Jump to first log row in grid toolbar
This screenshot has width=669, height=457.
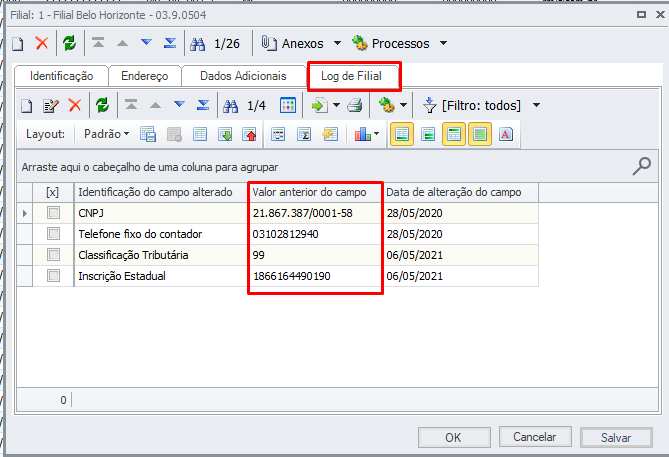tap(131, 105)
